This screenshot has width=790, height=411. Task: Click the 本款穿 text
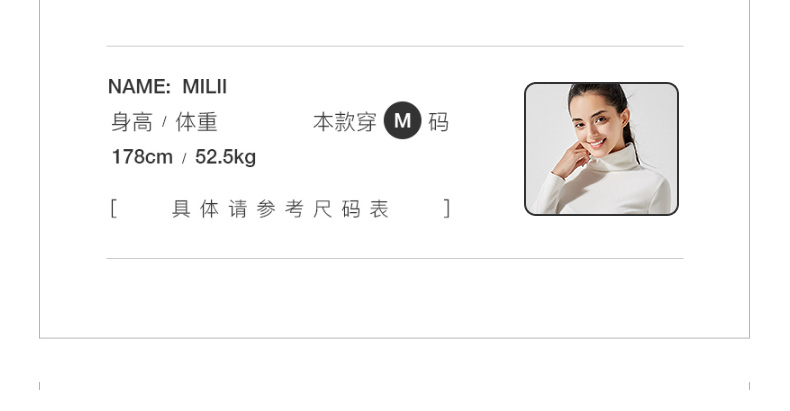345,122
